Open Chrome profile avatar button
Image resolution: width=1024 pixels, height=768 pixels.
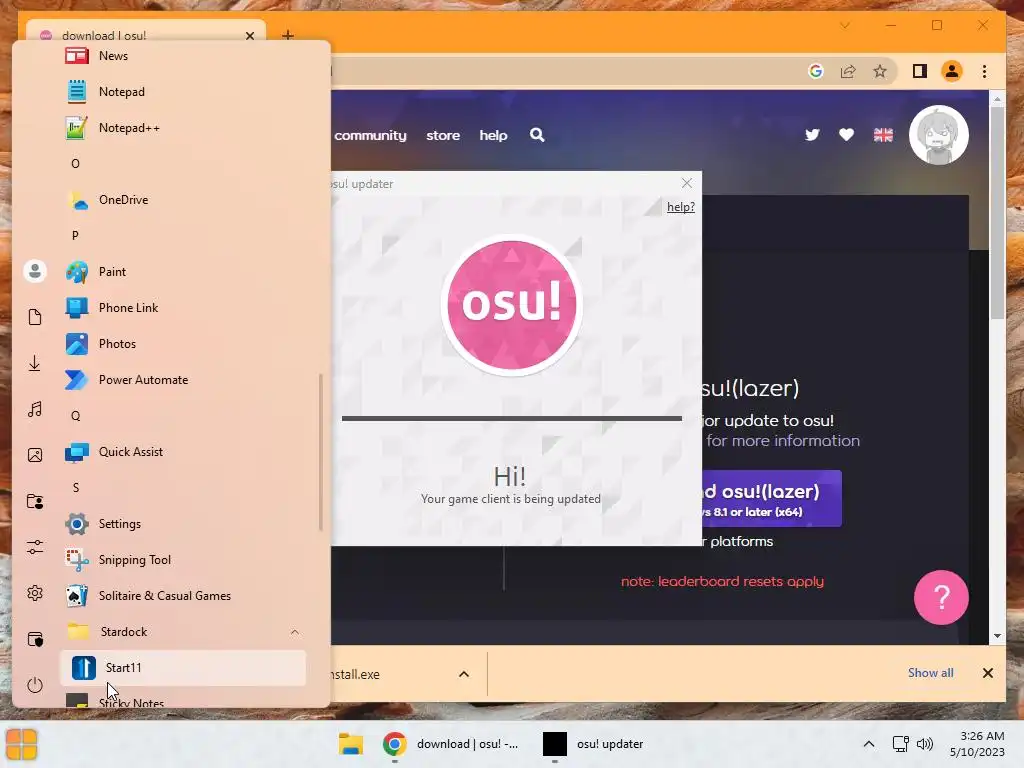click(x=952, y=71)
